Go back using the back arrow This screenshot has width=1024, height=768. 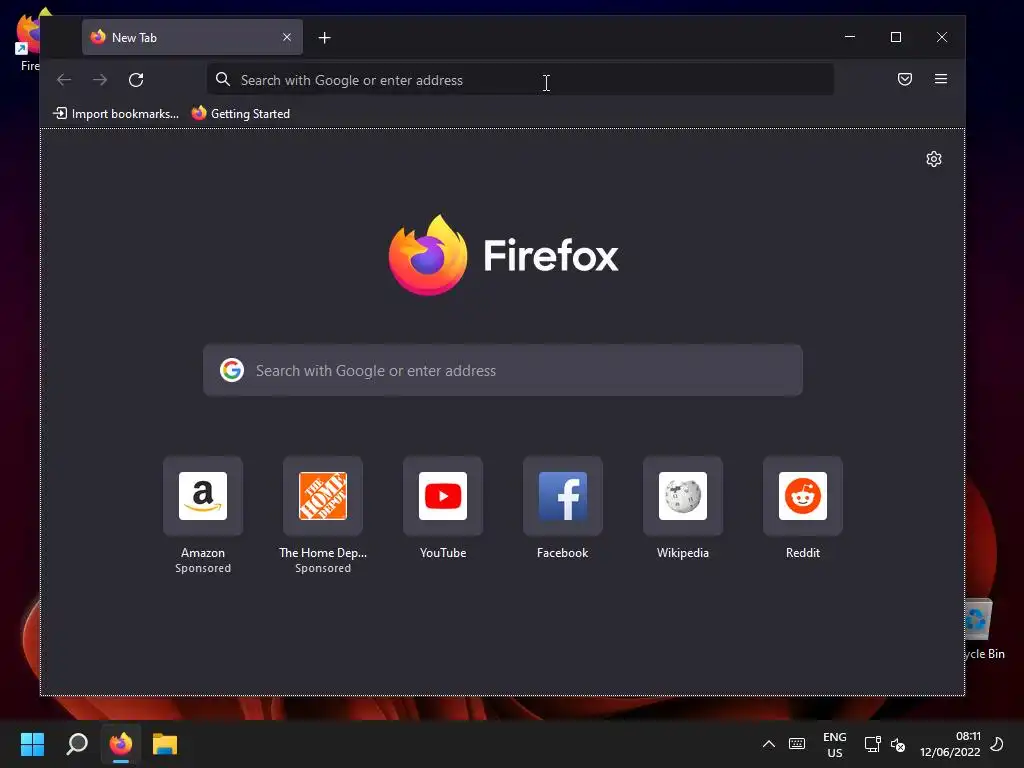[x=64, y=80]
